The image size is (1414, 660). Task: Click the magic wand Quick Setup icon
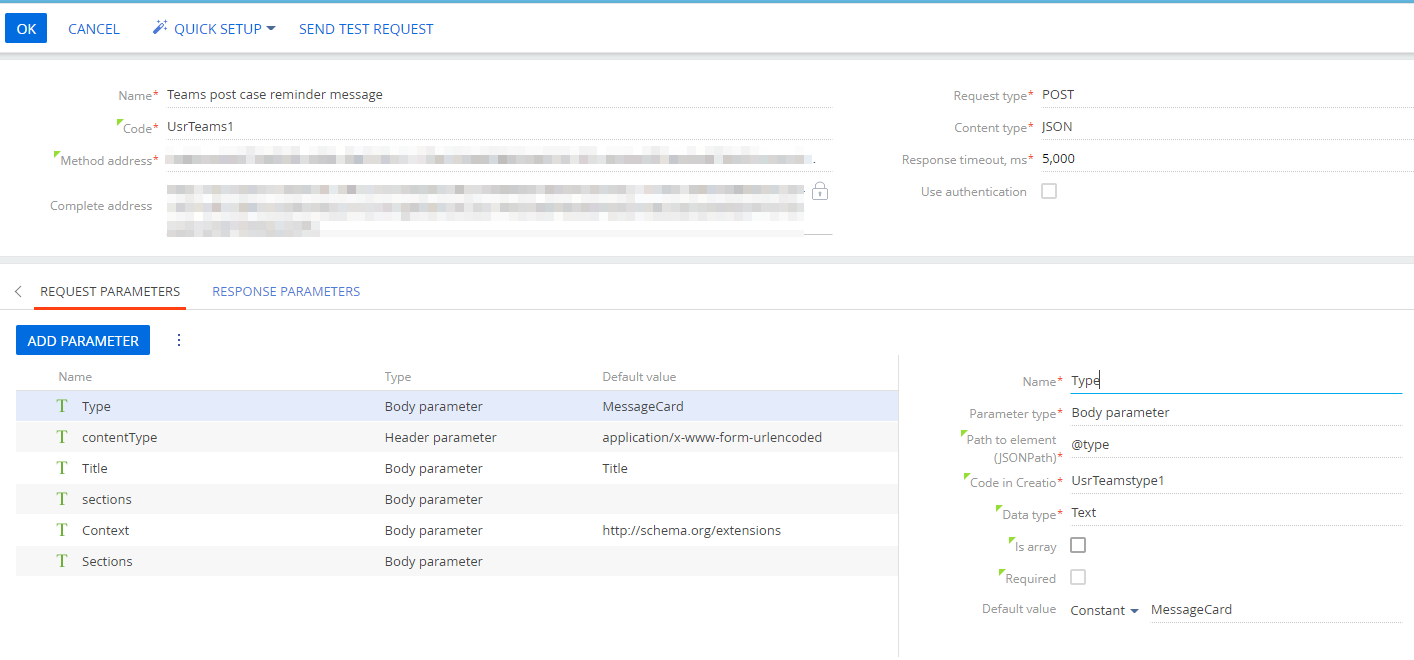pos(159,28)
